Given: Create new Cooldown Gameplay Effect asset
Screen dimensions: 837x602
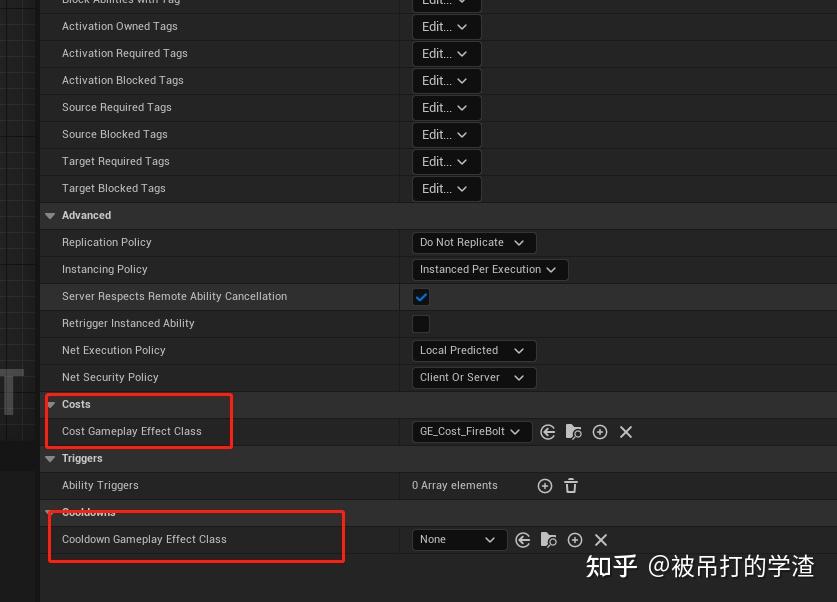Looking at the screenshot, I should [575, 539].
